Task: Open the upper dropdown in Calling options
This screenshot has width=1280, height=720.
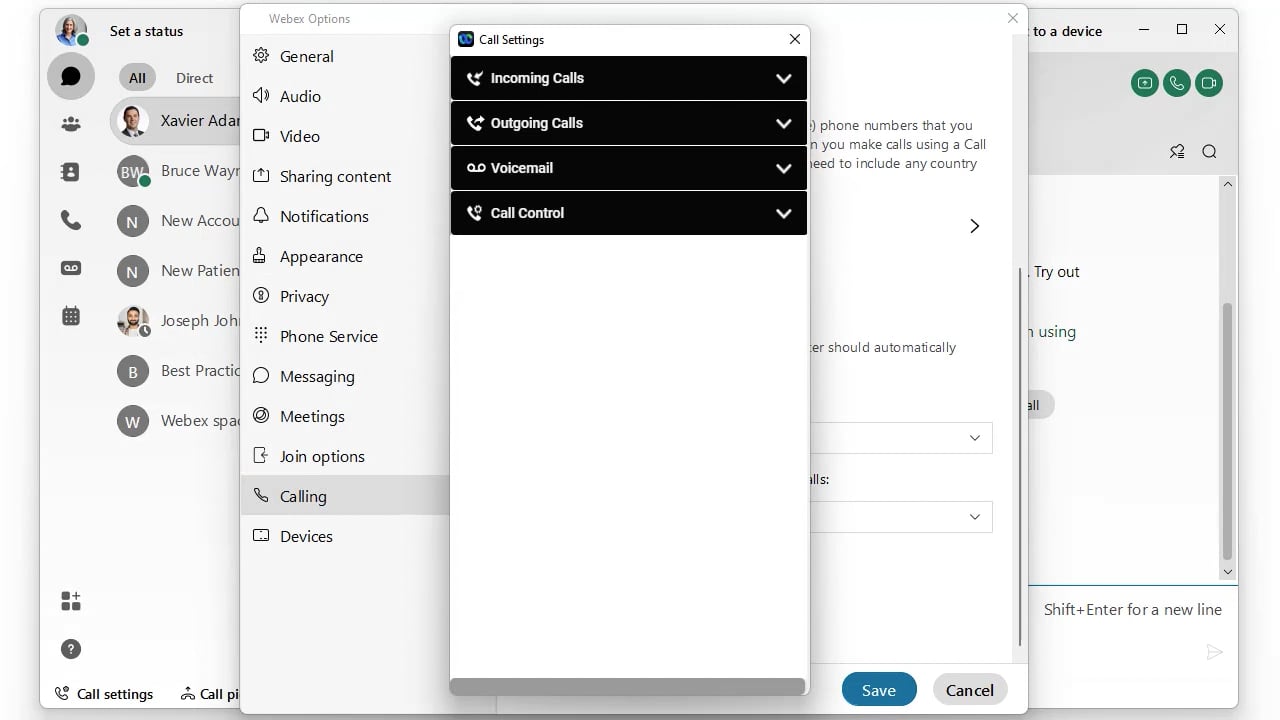Action: click(x=901, y=438)
